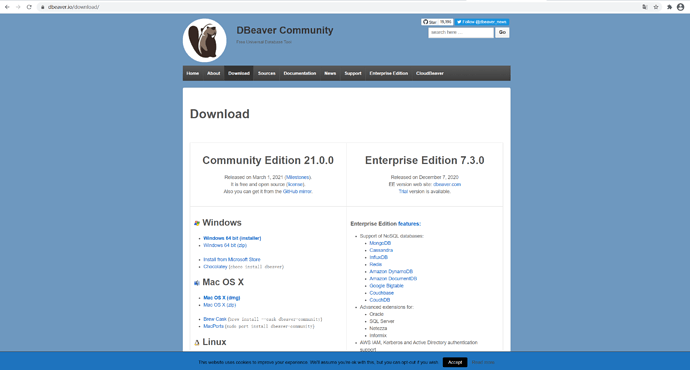Open the Support menu item
This screenshot has width=690, height=370.
coord(353,73)
